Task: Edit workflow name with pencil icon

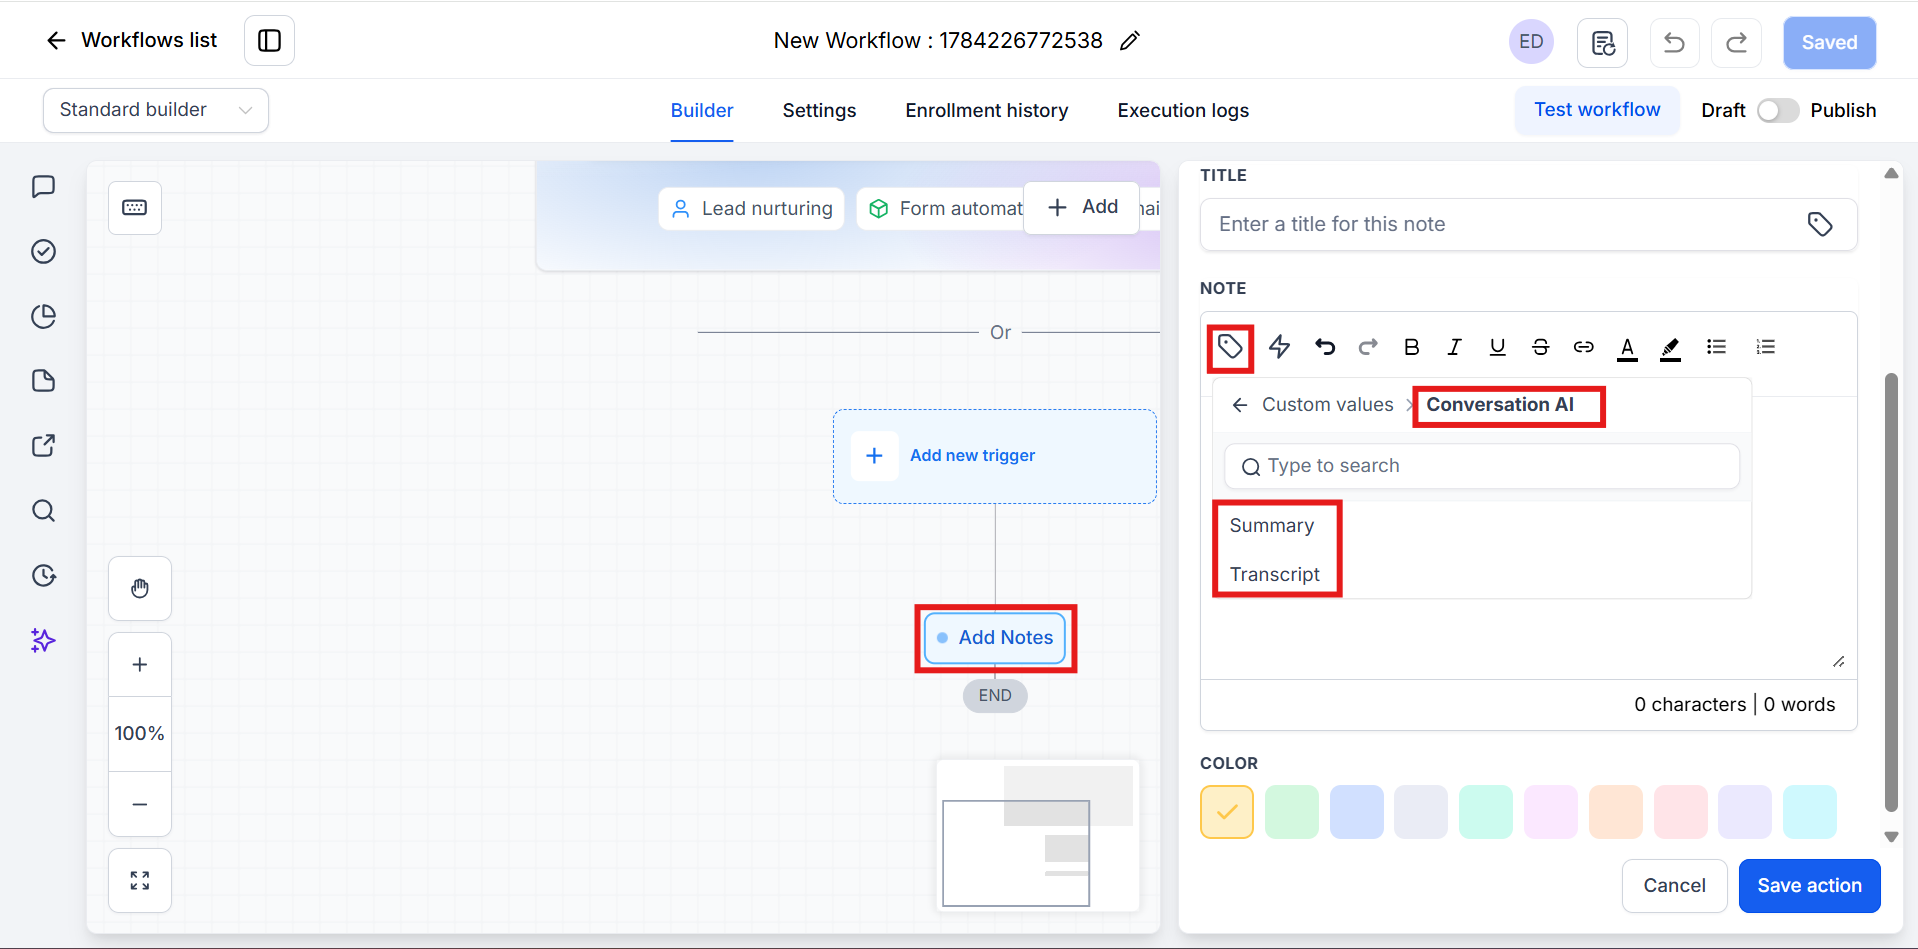Action: pos(1130,41)
